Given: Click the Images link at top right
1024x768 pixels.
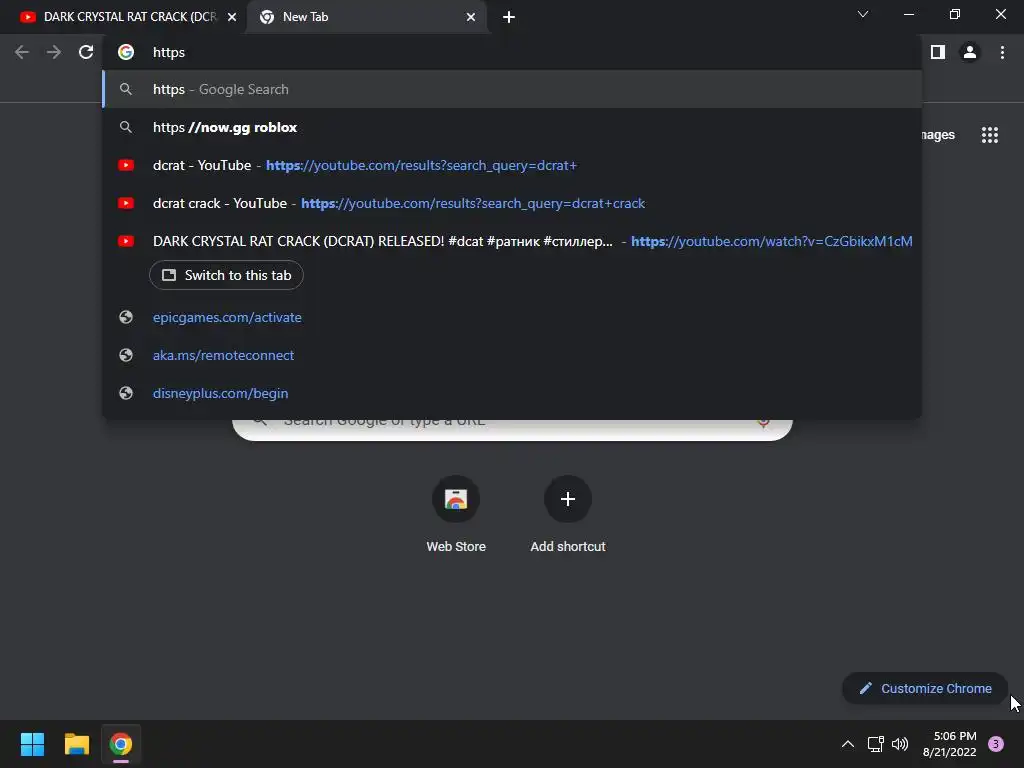Looking at the screenshot, I should pos(938,135).
